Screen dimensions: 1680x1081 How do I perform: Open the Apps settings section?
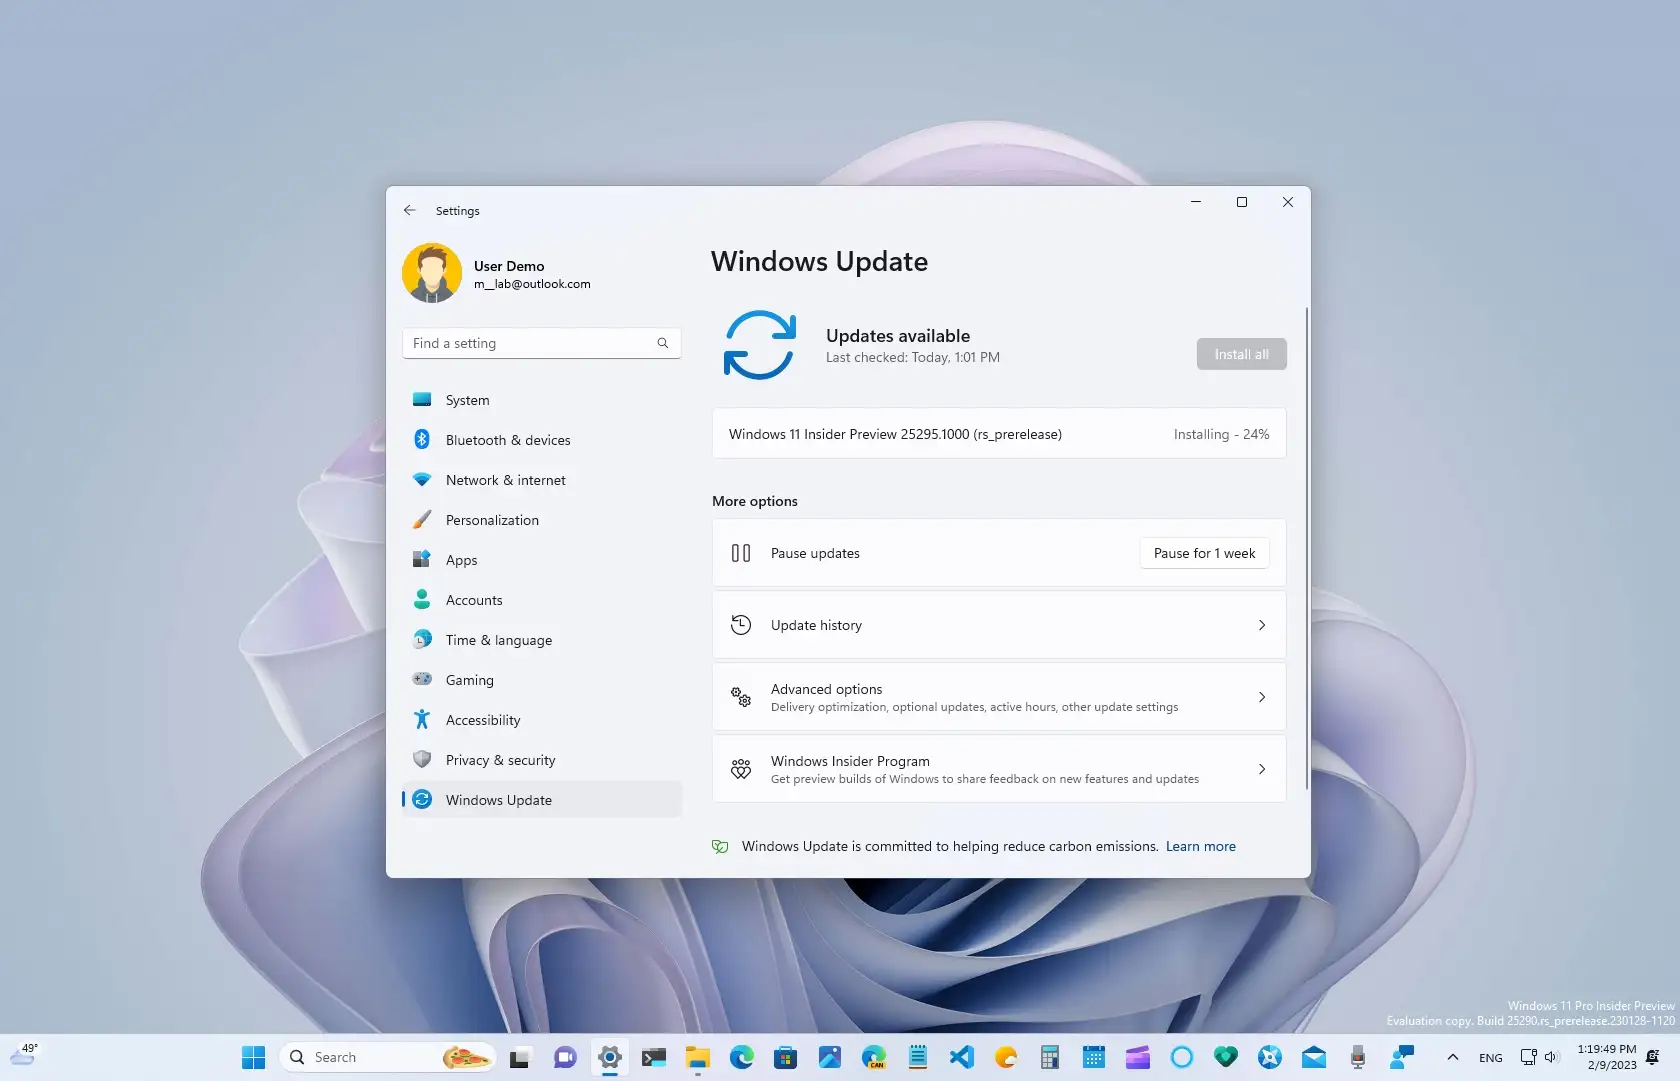tap(461, 560)
